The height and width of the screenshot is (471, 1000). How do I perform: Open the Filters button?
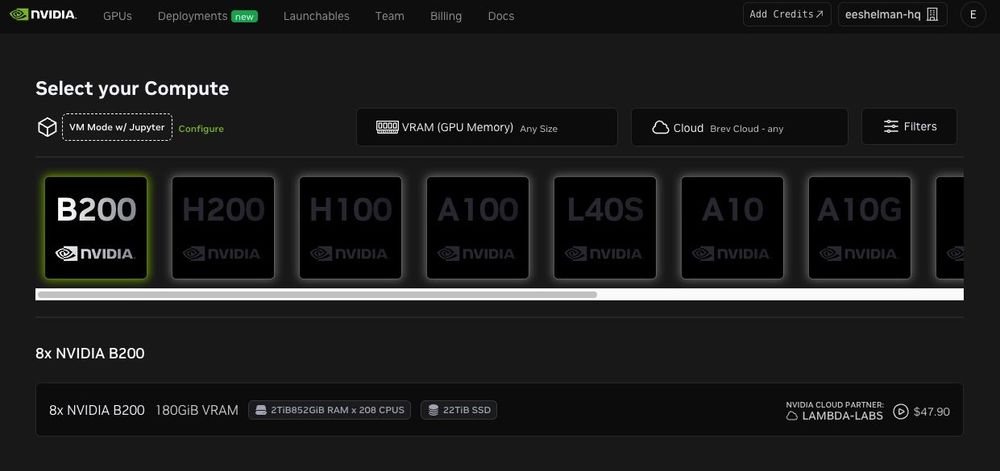point(909,126)
